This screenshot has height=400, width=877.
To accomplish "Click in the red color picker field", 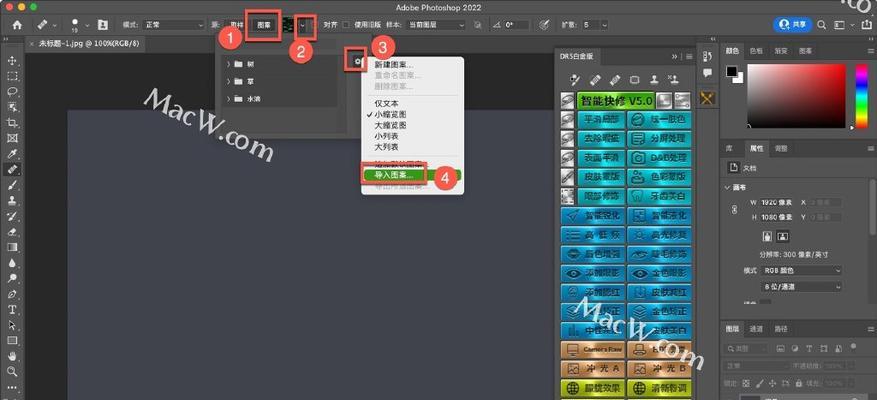I will pos(796,96).
